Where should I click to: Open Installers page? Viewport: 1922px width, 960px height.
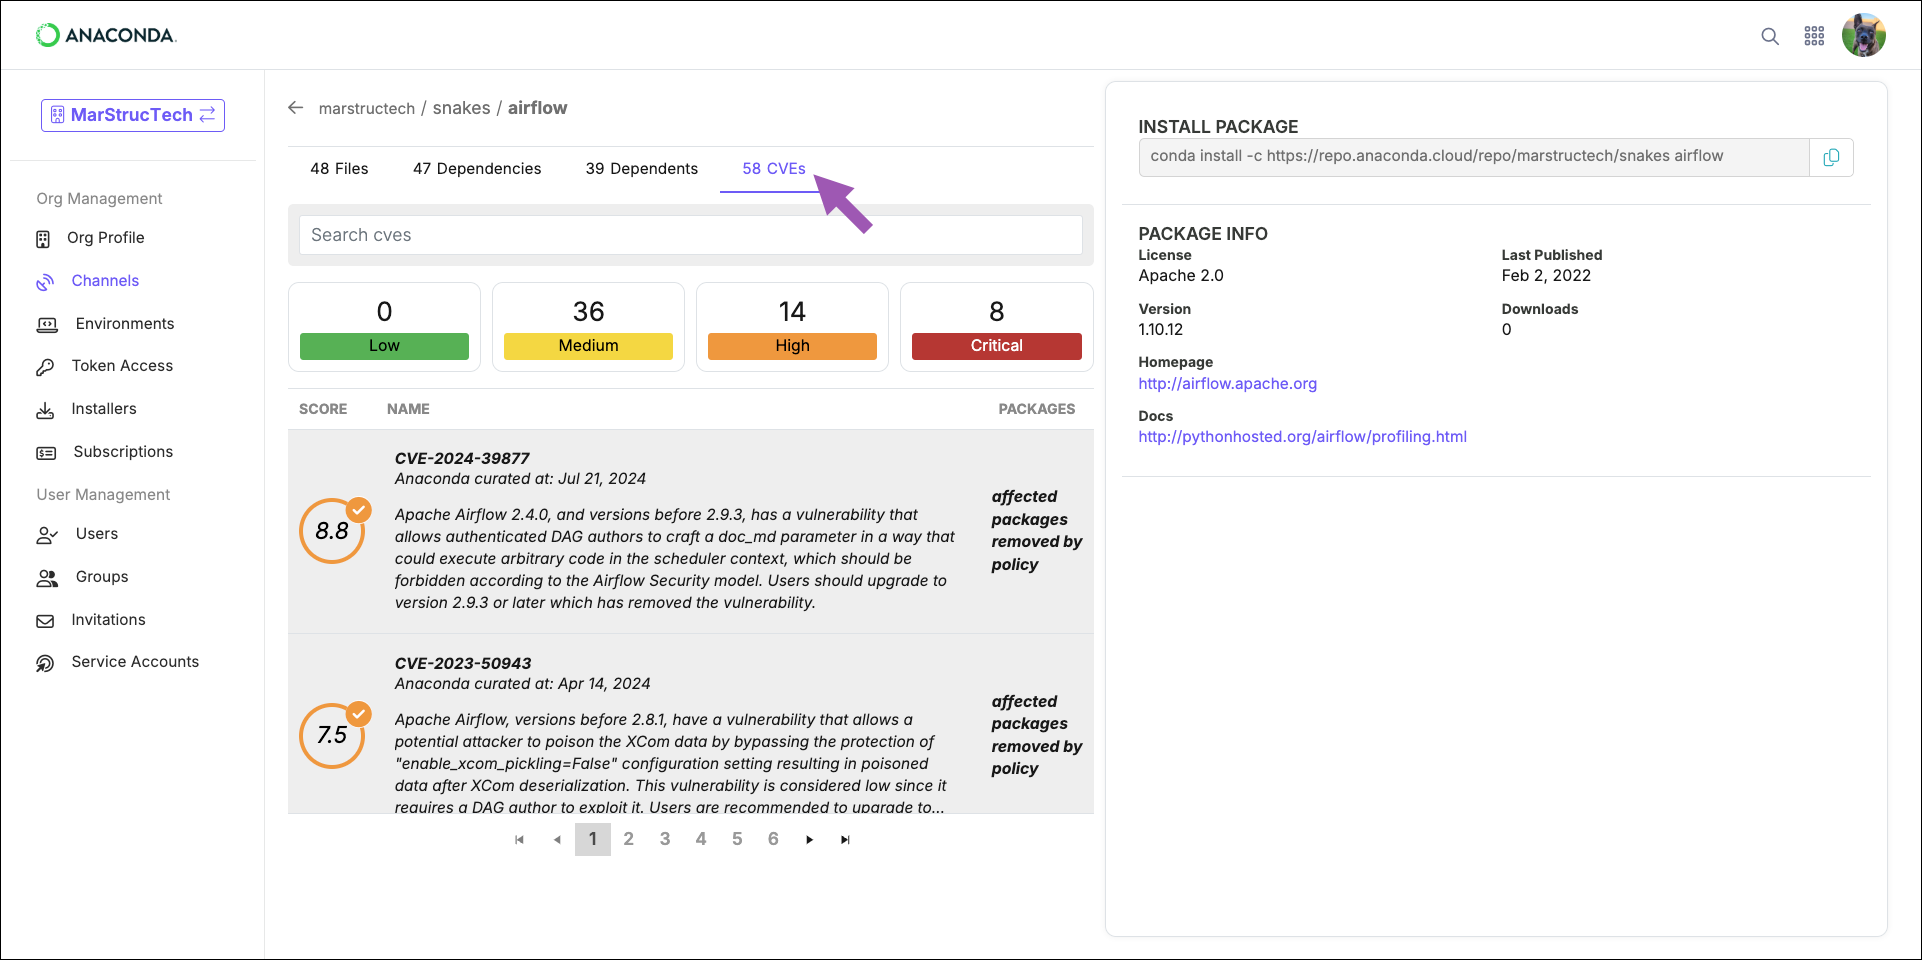click(104, 409)
